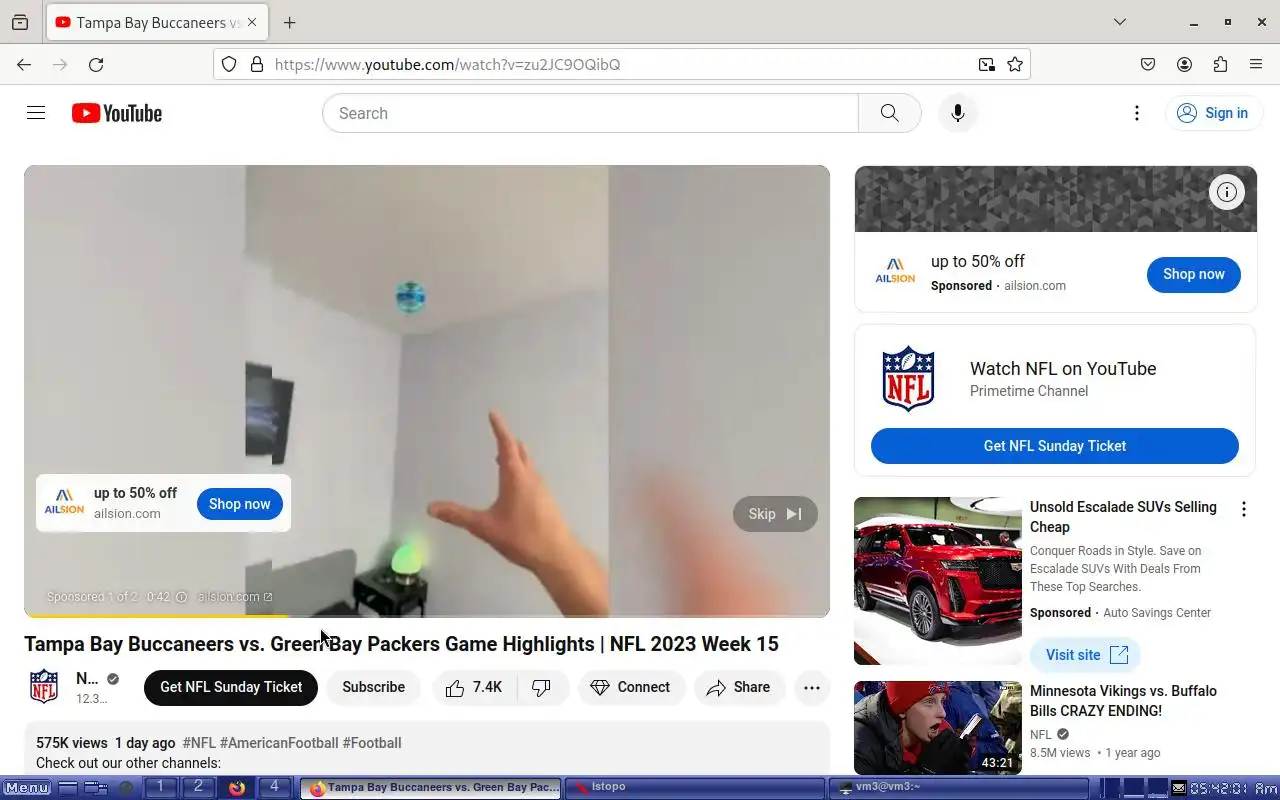Image resolution: width=1280 pixels, height=800 pixels.
Task: Subscribe to the NFL channel
Action: coord(373,687)
